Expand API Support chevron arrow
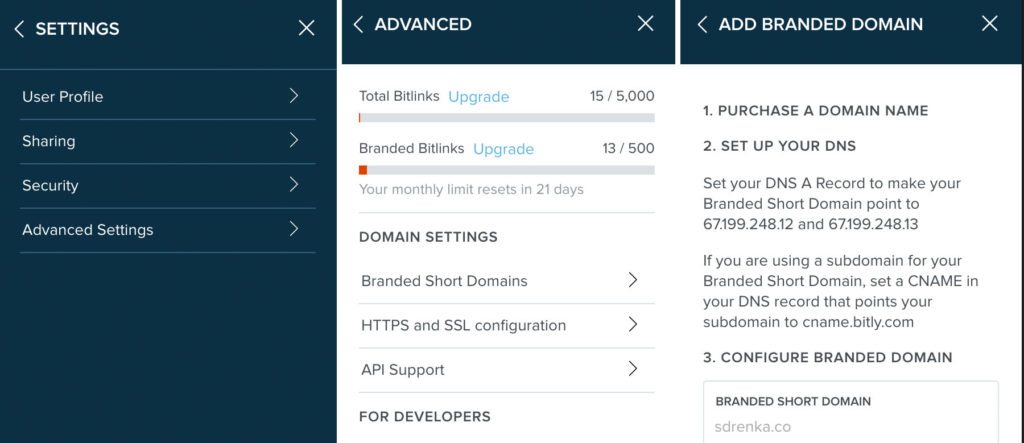Screen dimensions: 1024x443 (632, 369)
